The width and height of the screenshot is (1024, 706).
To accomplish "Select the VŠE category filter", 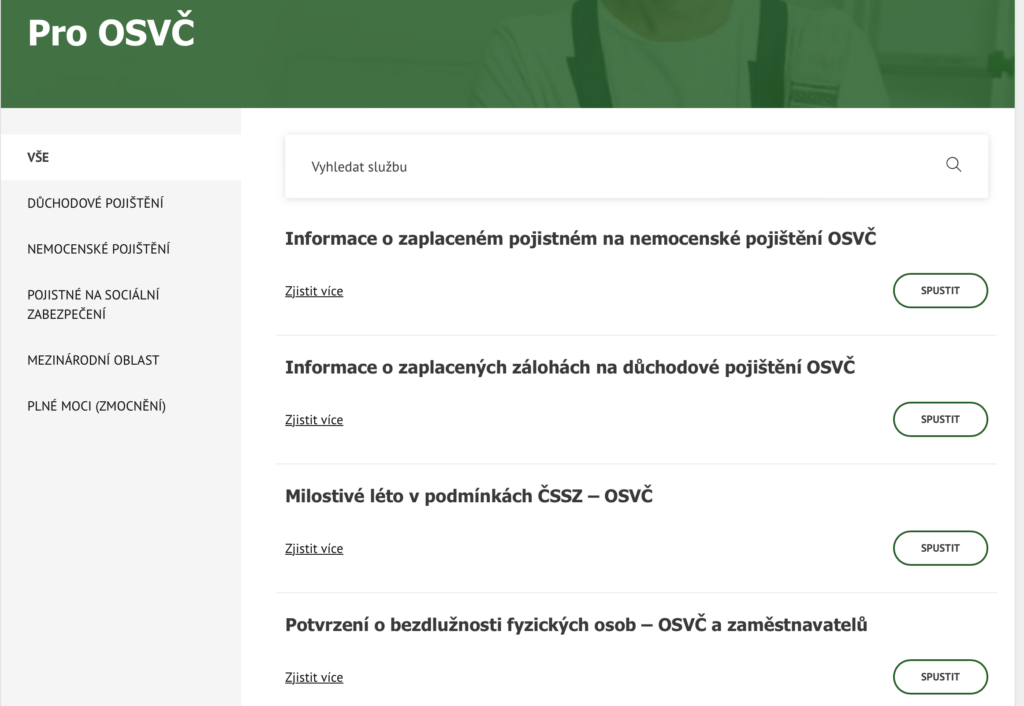I will [x=41, y=157].
